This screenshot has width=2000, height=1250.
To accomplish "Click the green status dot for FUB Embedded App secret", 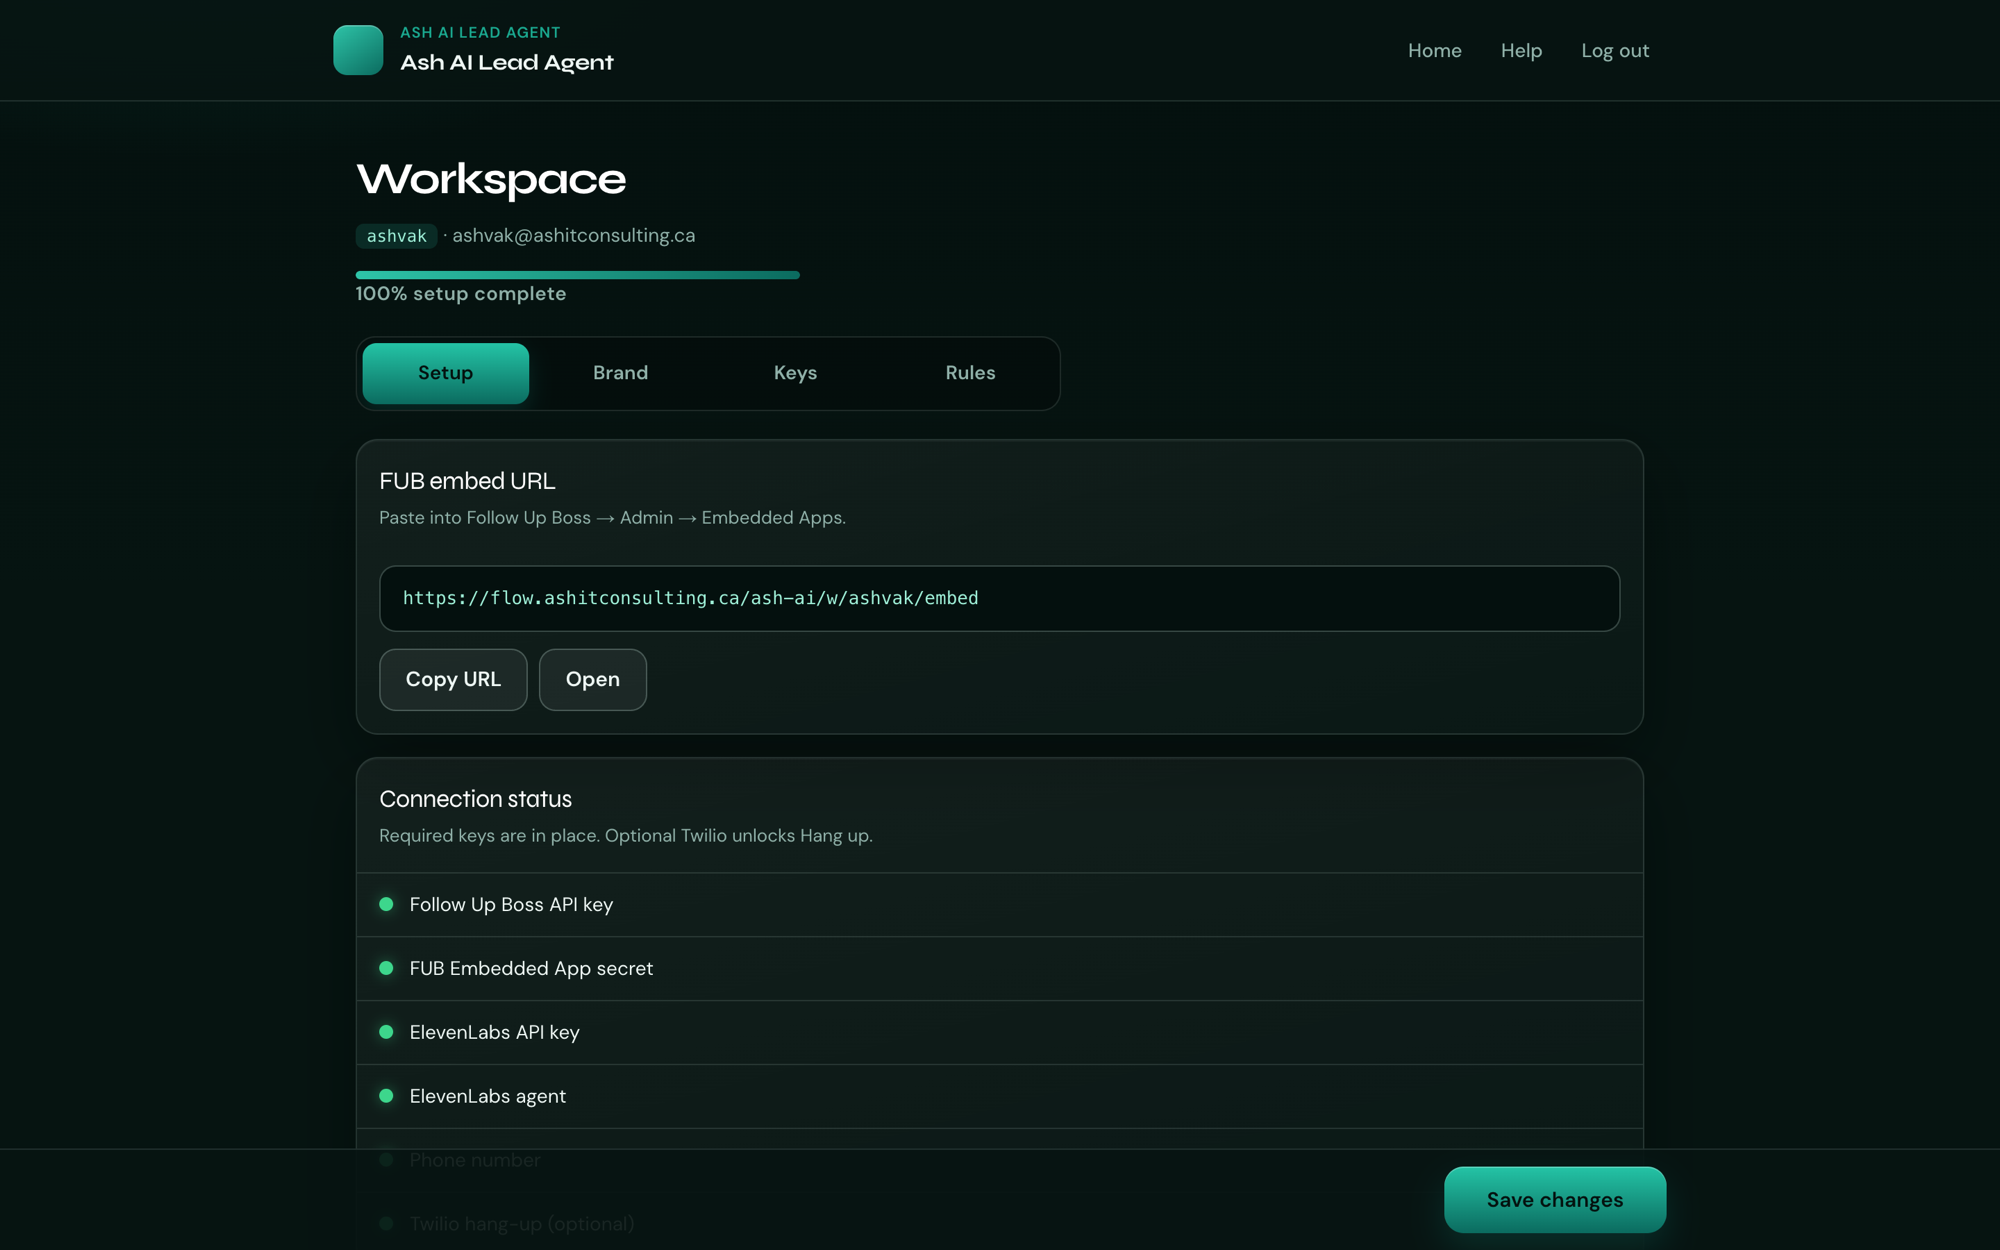I will [x=386, y=968].
